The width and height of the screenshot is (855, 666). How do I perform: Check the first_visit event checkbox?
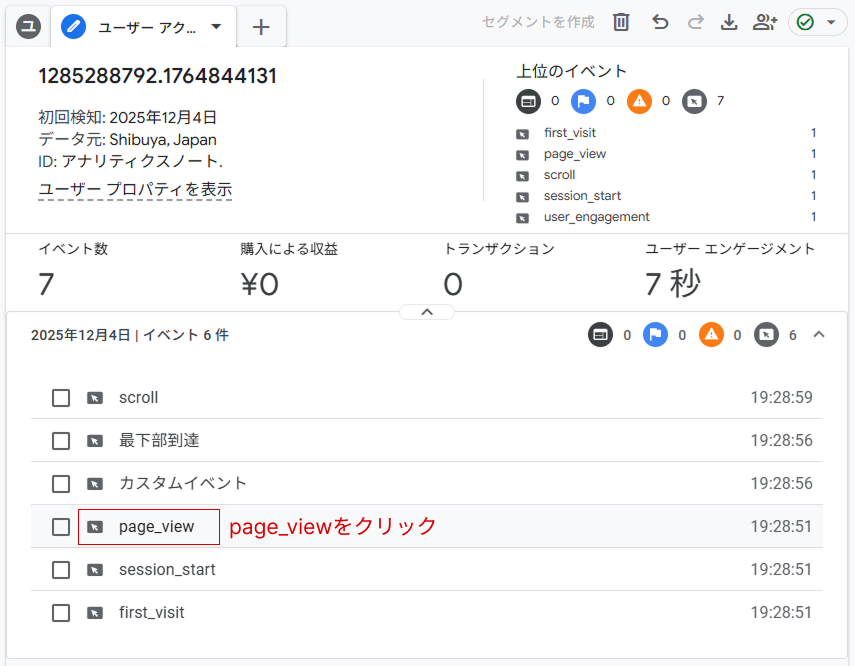coord(61,613)
